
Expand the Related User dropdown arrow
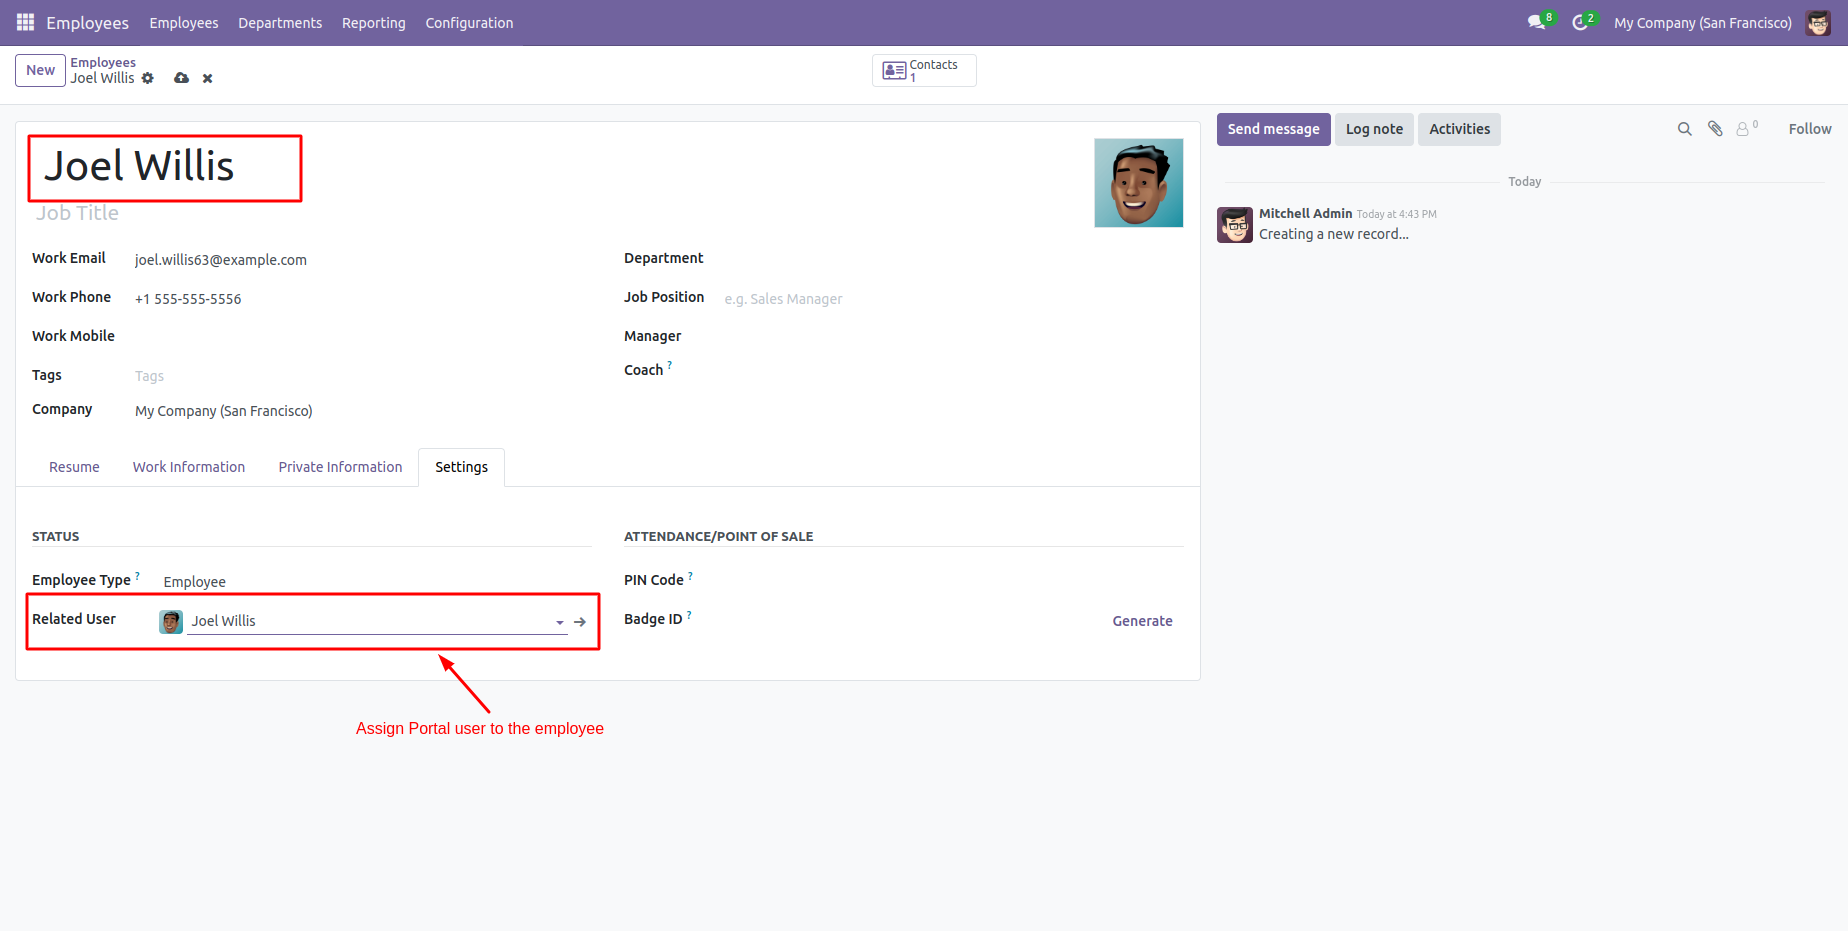click(x=560, y=622)
